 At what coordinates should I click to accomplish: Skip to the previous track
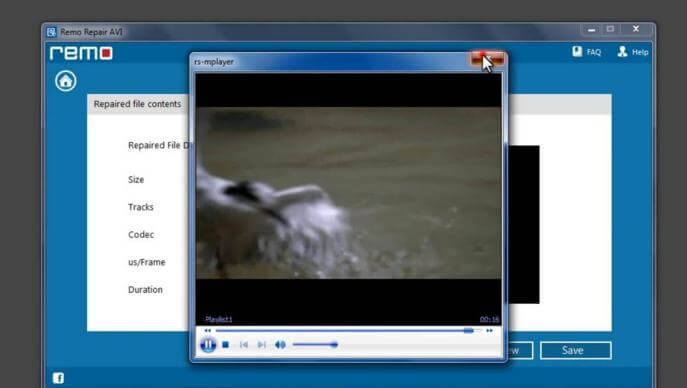244,345
